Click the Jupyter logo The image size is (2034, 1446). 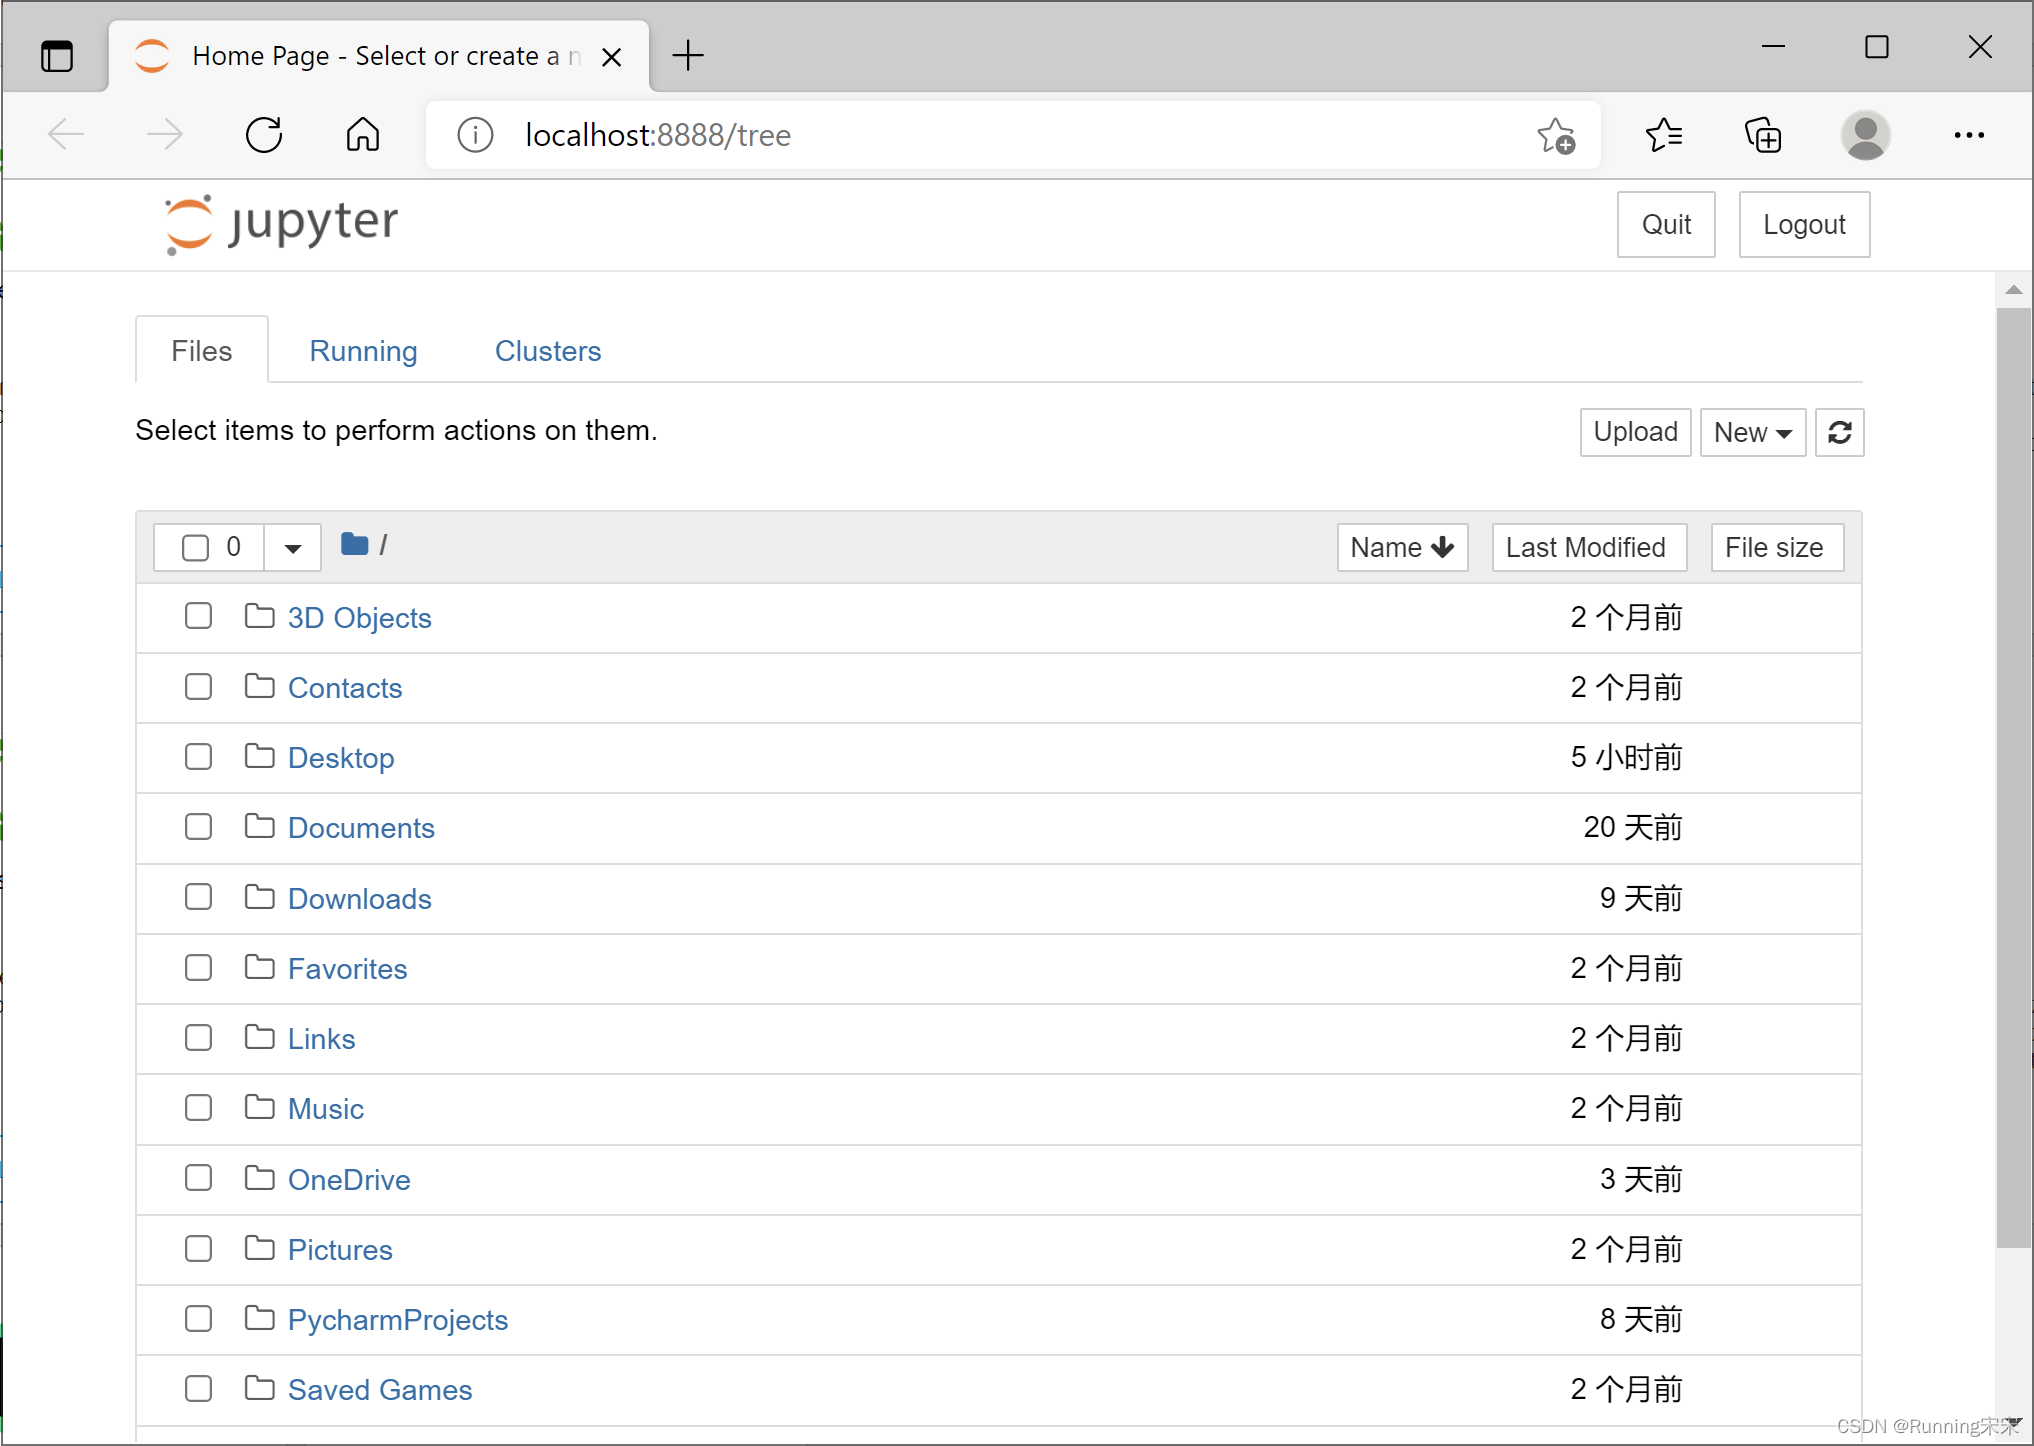283,223
